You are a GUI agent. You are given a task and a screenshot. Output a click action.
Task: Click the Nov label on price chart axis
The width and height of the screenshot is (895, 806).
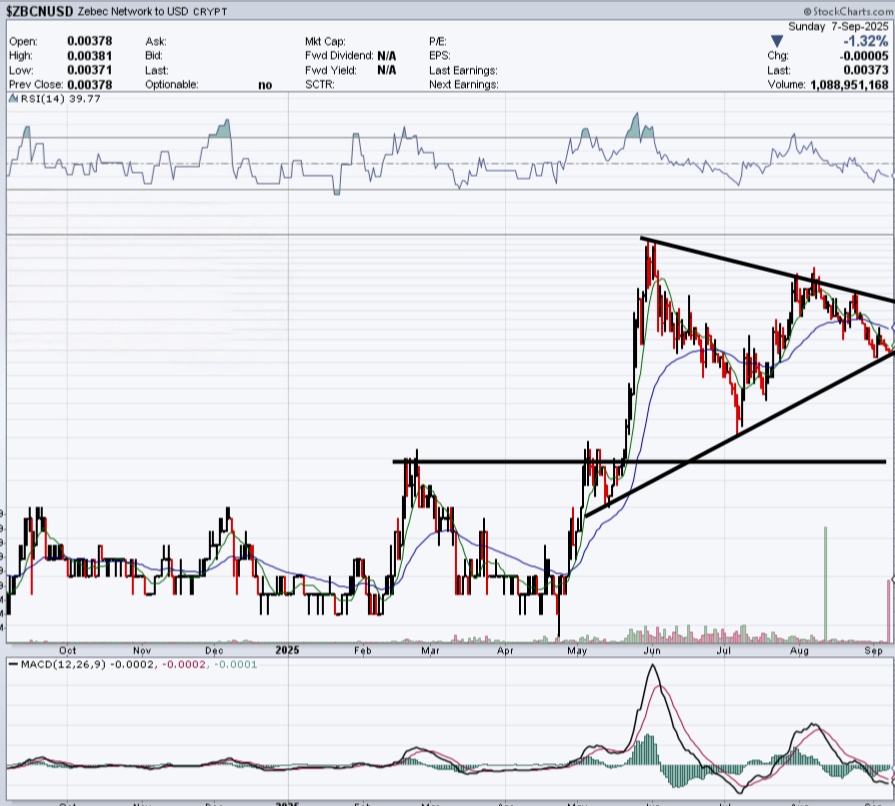pos(142,650)
